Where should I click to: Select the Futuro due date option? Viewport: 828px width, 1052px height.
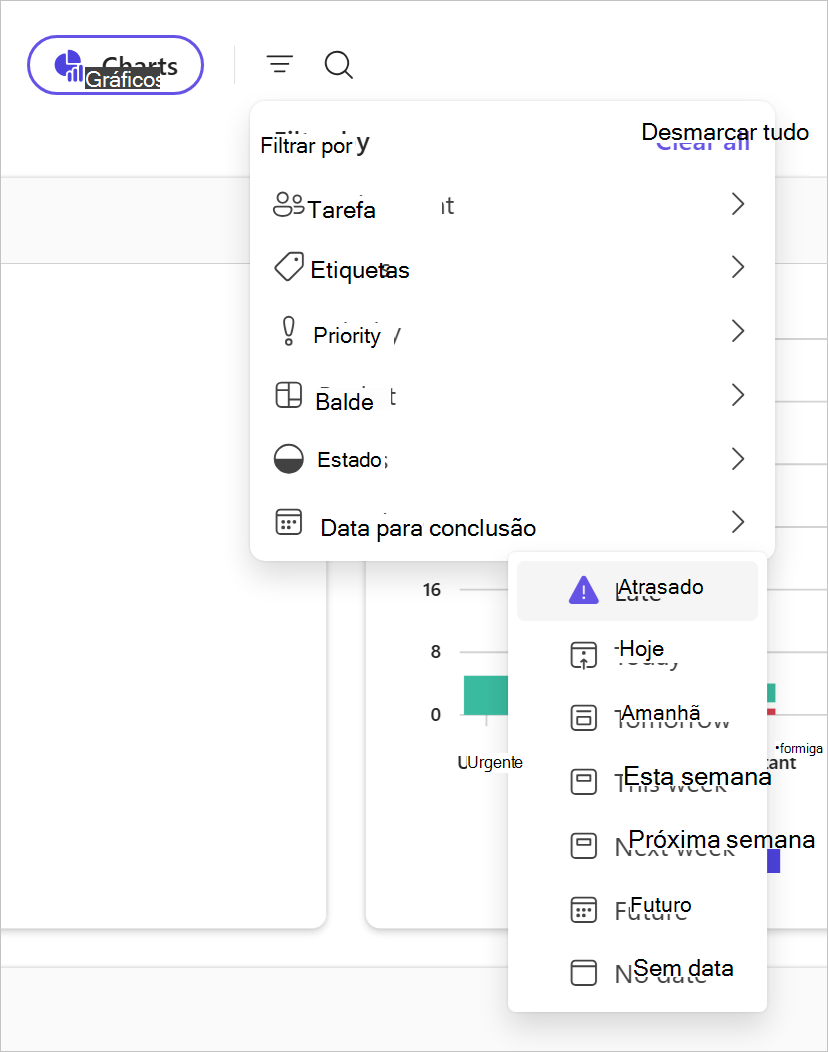pyautogui.click(x=637, y=910)
